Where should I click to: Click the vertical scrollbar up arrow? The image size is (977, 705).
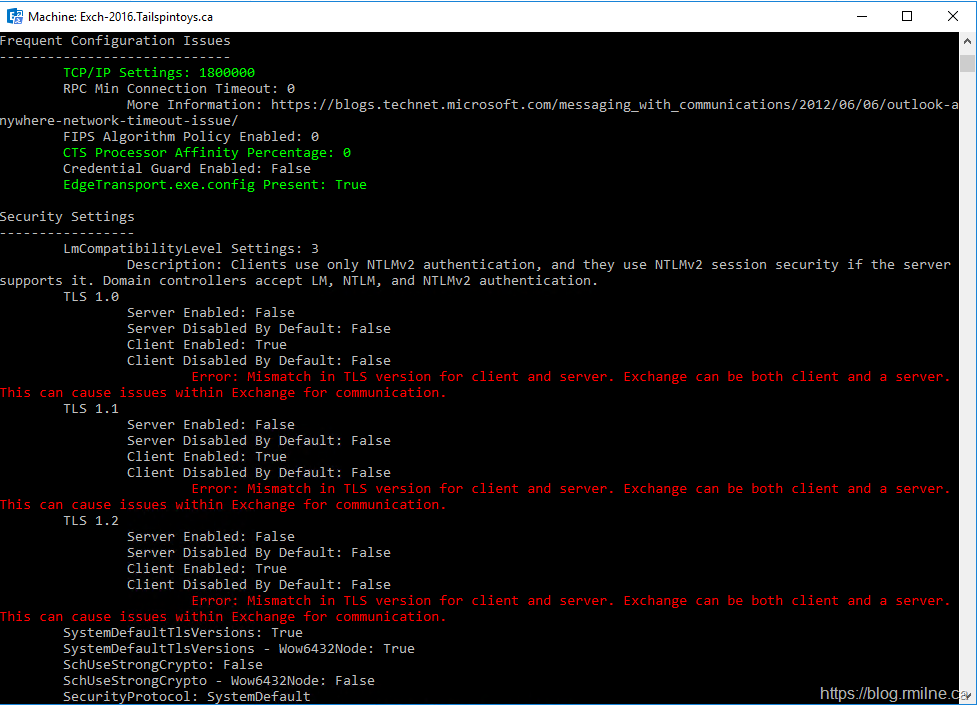(x=967, y=41)
